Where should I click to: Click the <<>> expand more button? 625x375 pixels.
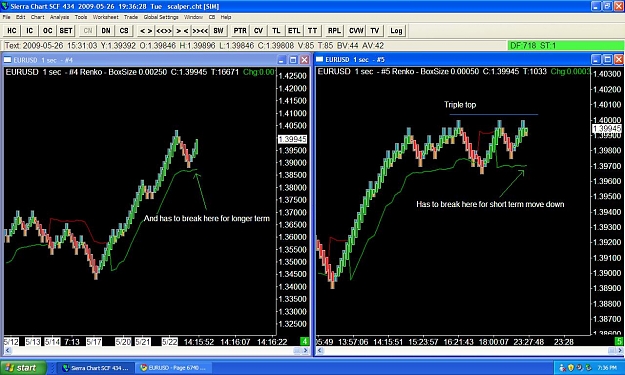click(164, 31)
